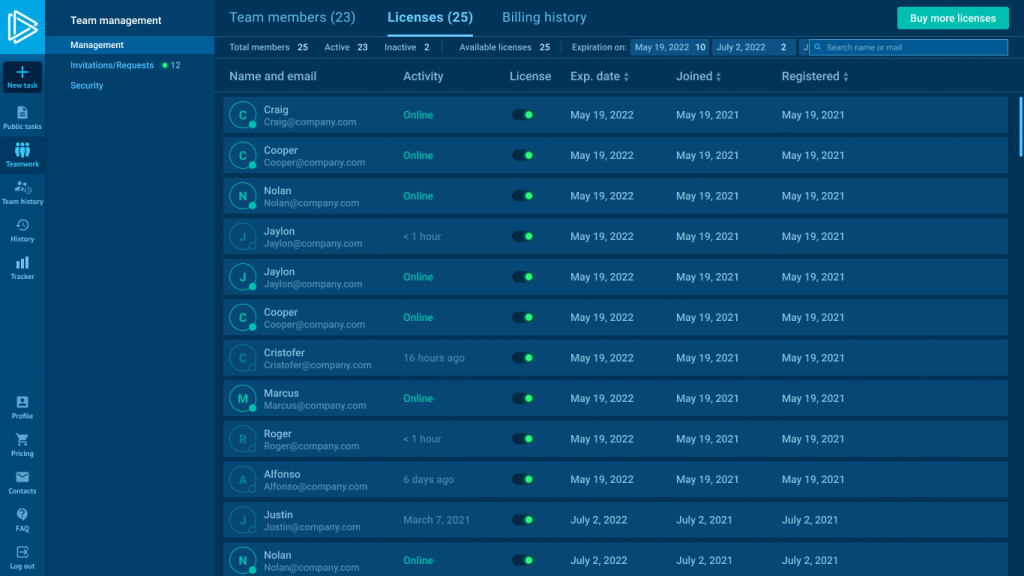The width and height of the screenshot is (1024, 576).
Task: Open Profile from sidebar
Action: (x=22, y=407)
